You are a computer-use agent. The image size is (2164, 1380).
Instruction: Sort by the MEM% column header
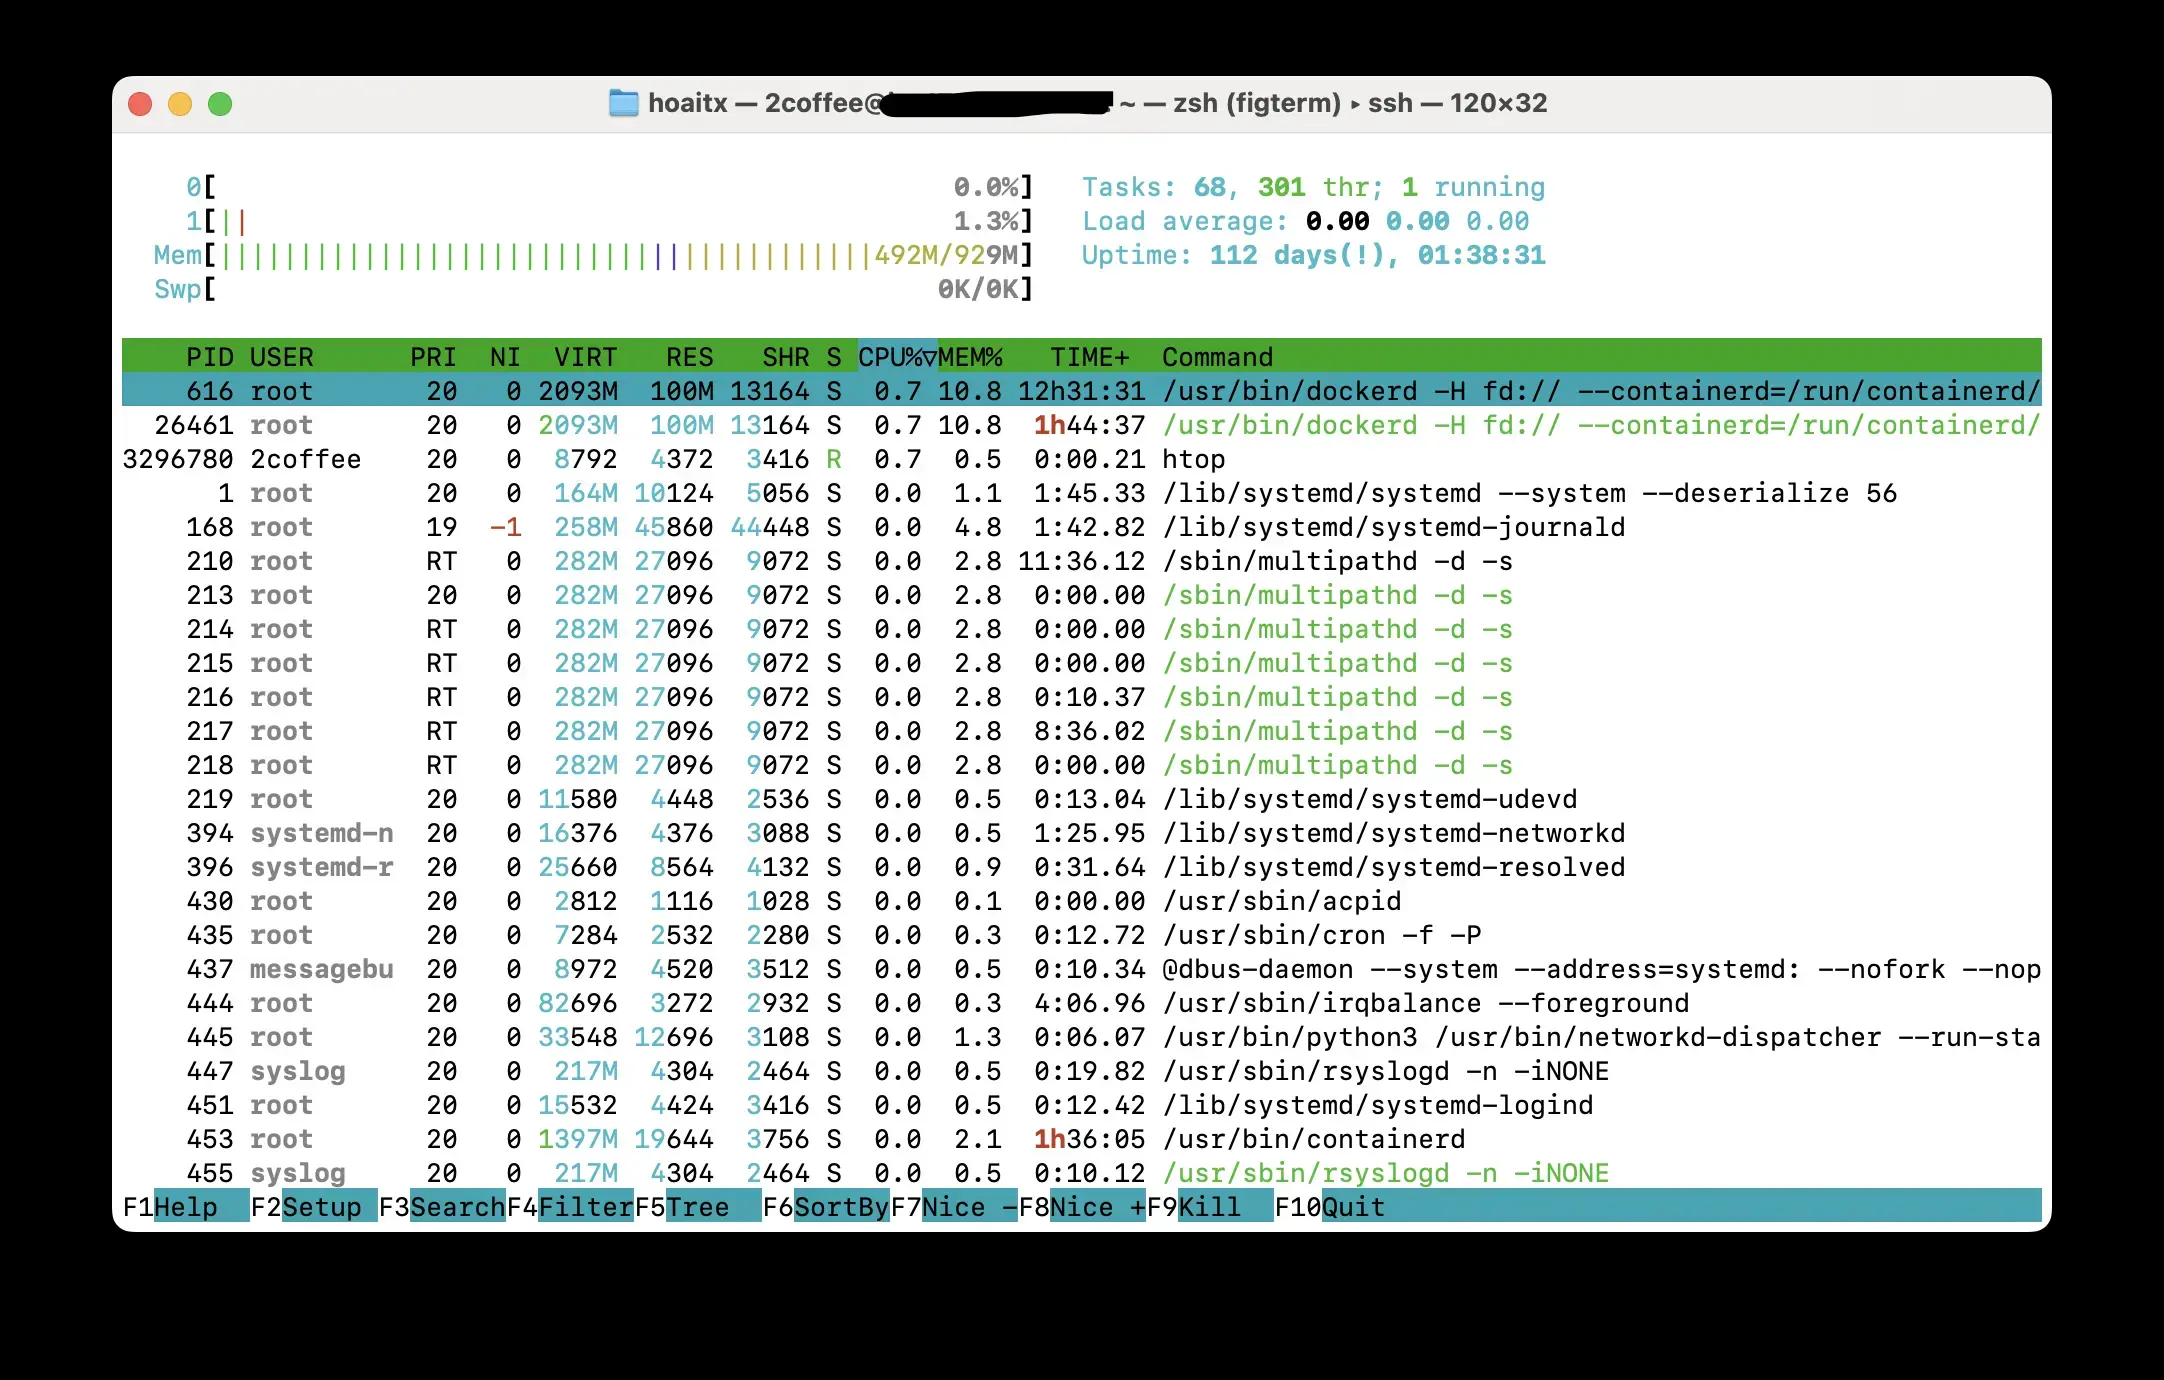point(970,357)
